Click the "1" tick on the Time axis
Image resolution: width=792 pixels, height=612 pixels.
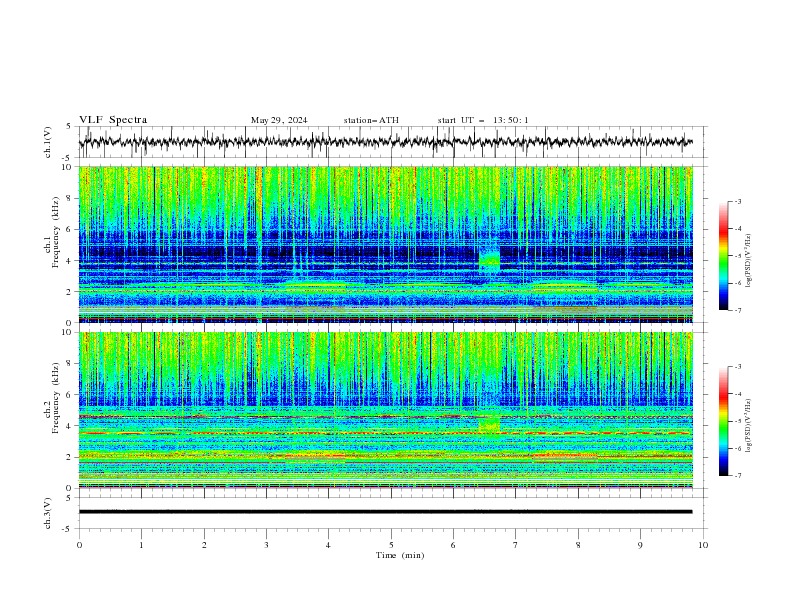coord(141,545)
